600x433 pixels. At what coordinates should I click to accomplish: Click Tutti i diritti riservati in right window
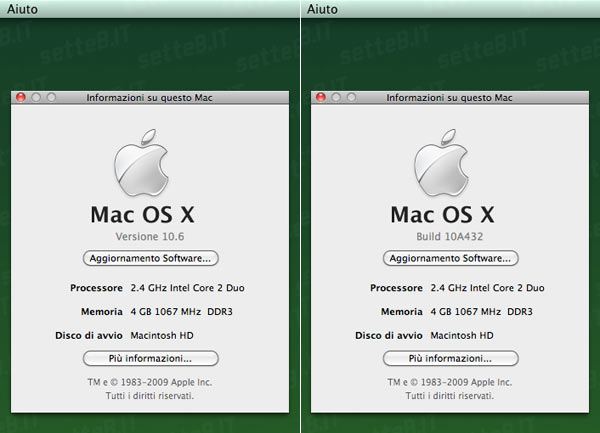(450, 396)
